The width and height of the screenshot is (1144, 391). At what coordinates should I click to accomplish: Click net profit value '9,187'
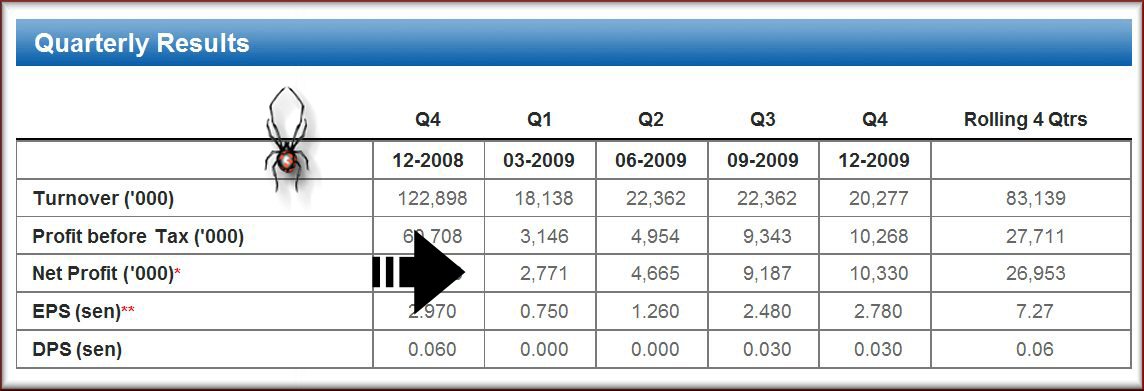point(767,274)
